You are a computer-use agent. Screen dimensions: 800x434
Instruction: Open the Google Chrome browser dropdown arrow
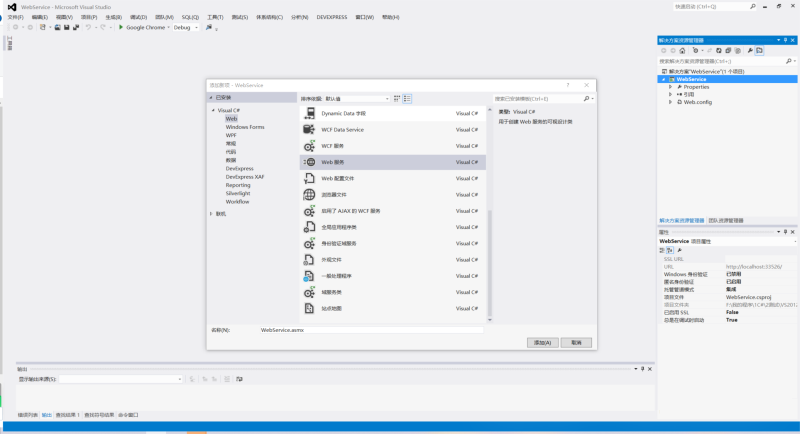[168, 28]
